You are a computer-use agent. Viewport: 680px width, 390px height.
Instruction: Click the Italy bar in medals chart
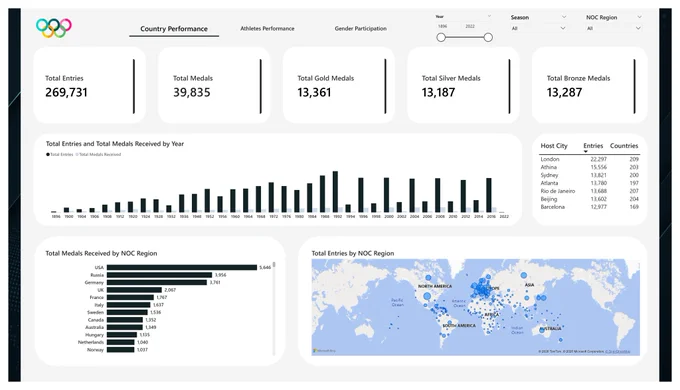[129, 305]
